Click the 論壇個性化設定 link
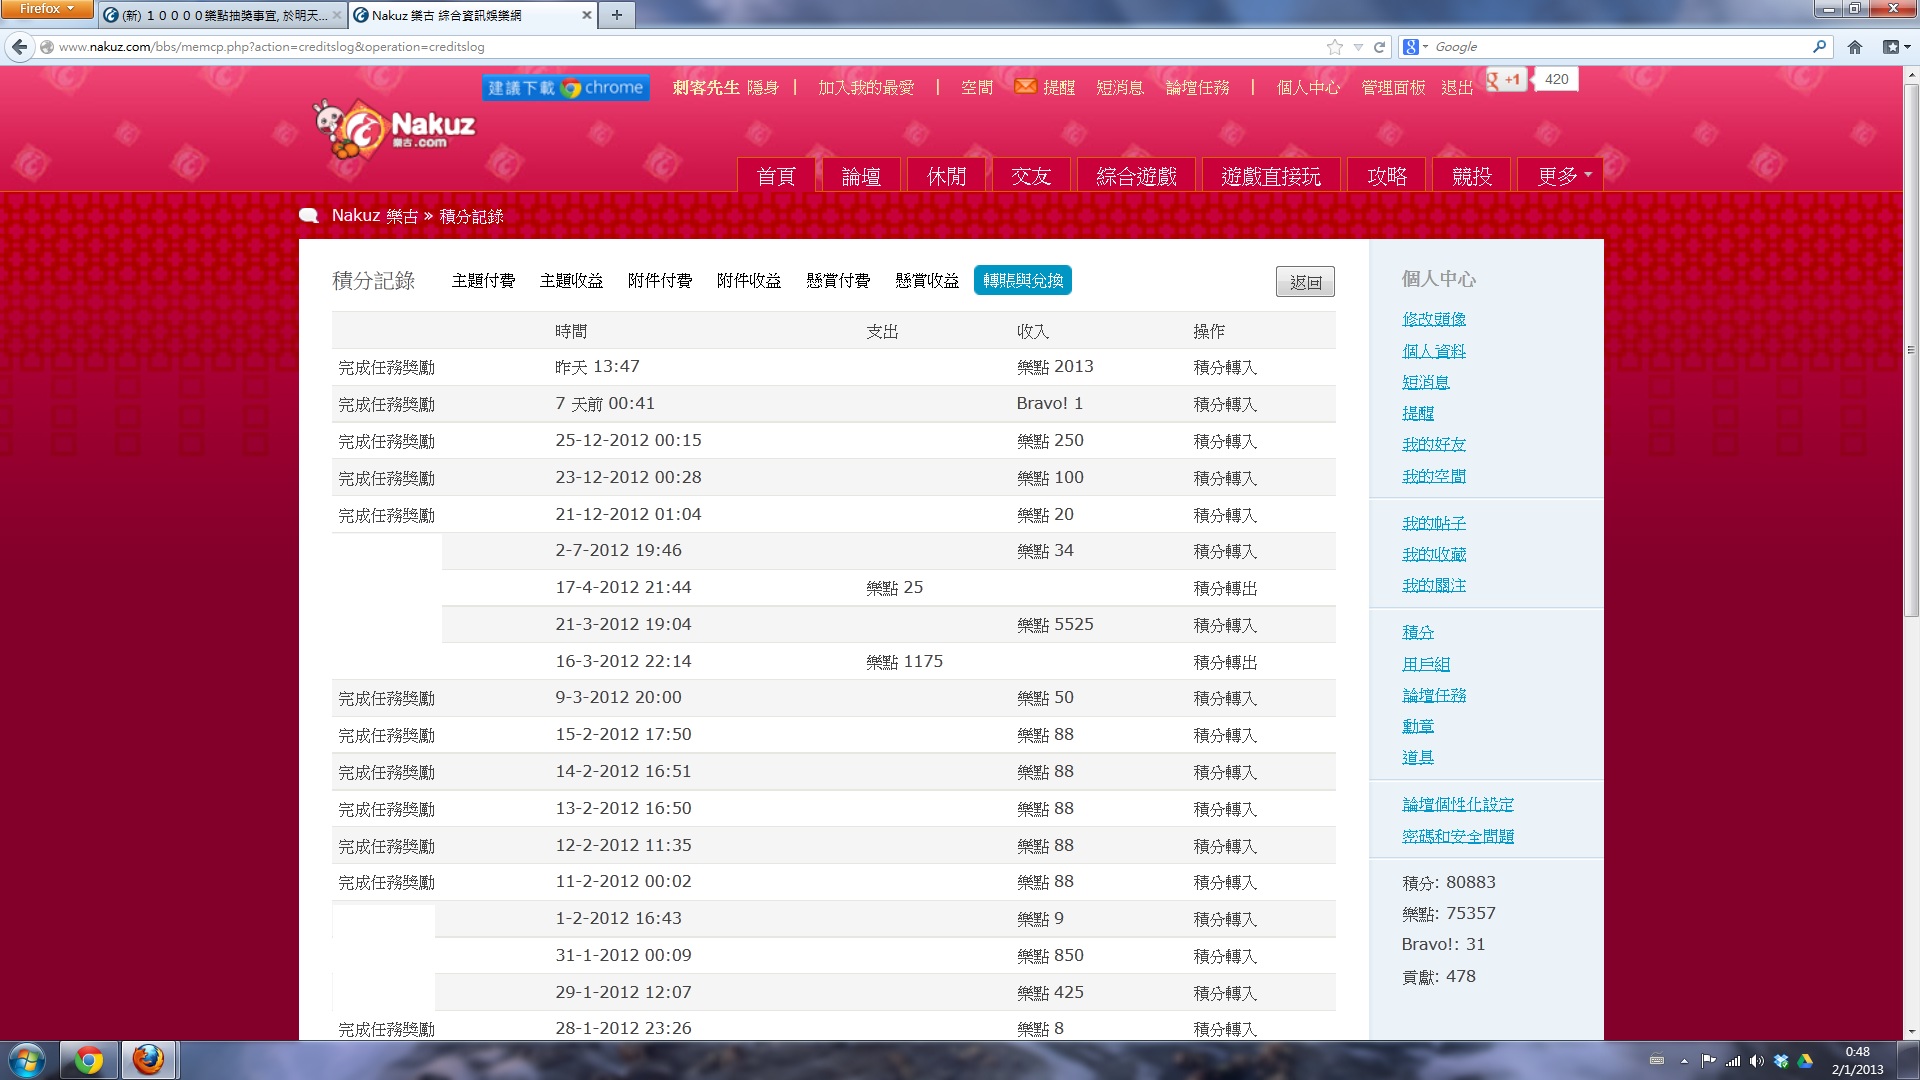Image resolution: width=1920 pixels, height=1080 pixels. (x=1457, y=804)
